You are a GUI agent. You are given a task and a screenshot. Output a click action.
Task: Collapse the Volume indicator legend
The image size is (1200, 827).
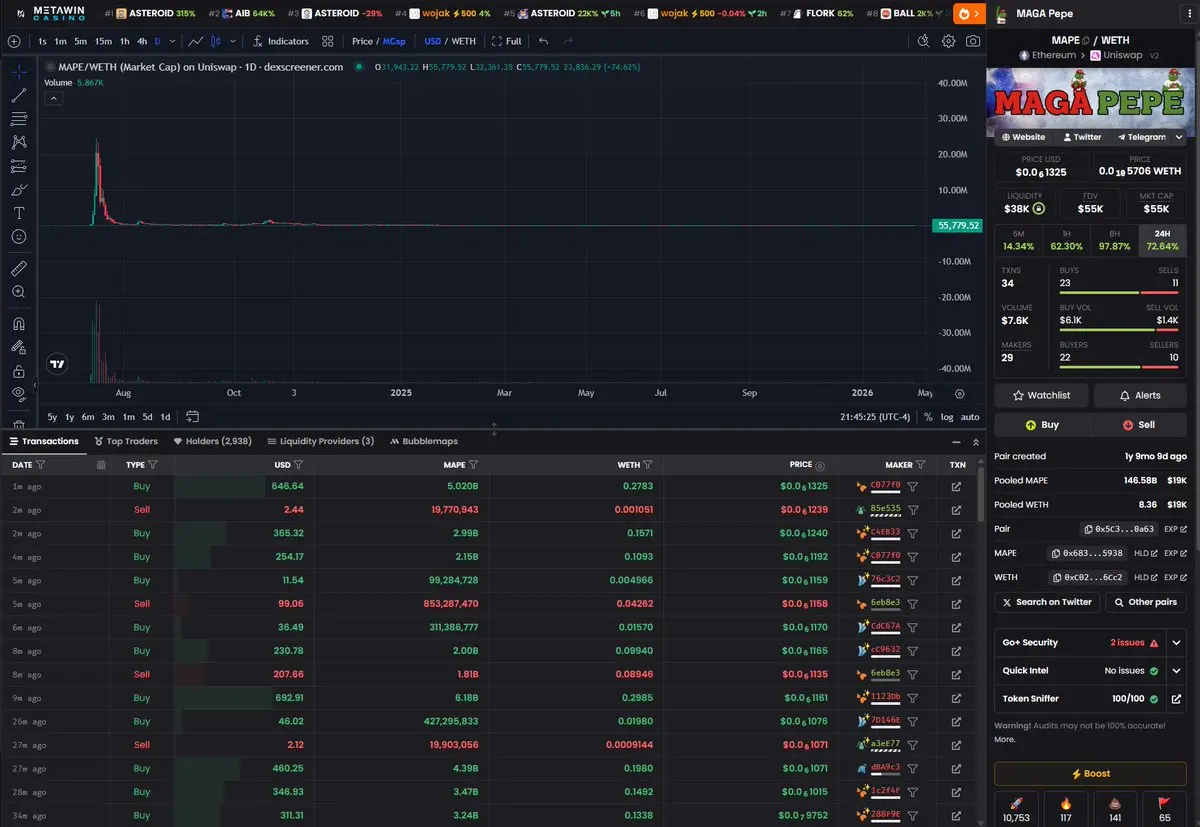click(53, 98)
